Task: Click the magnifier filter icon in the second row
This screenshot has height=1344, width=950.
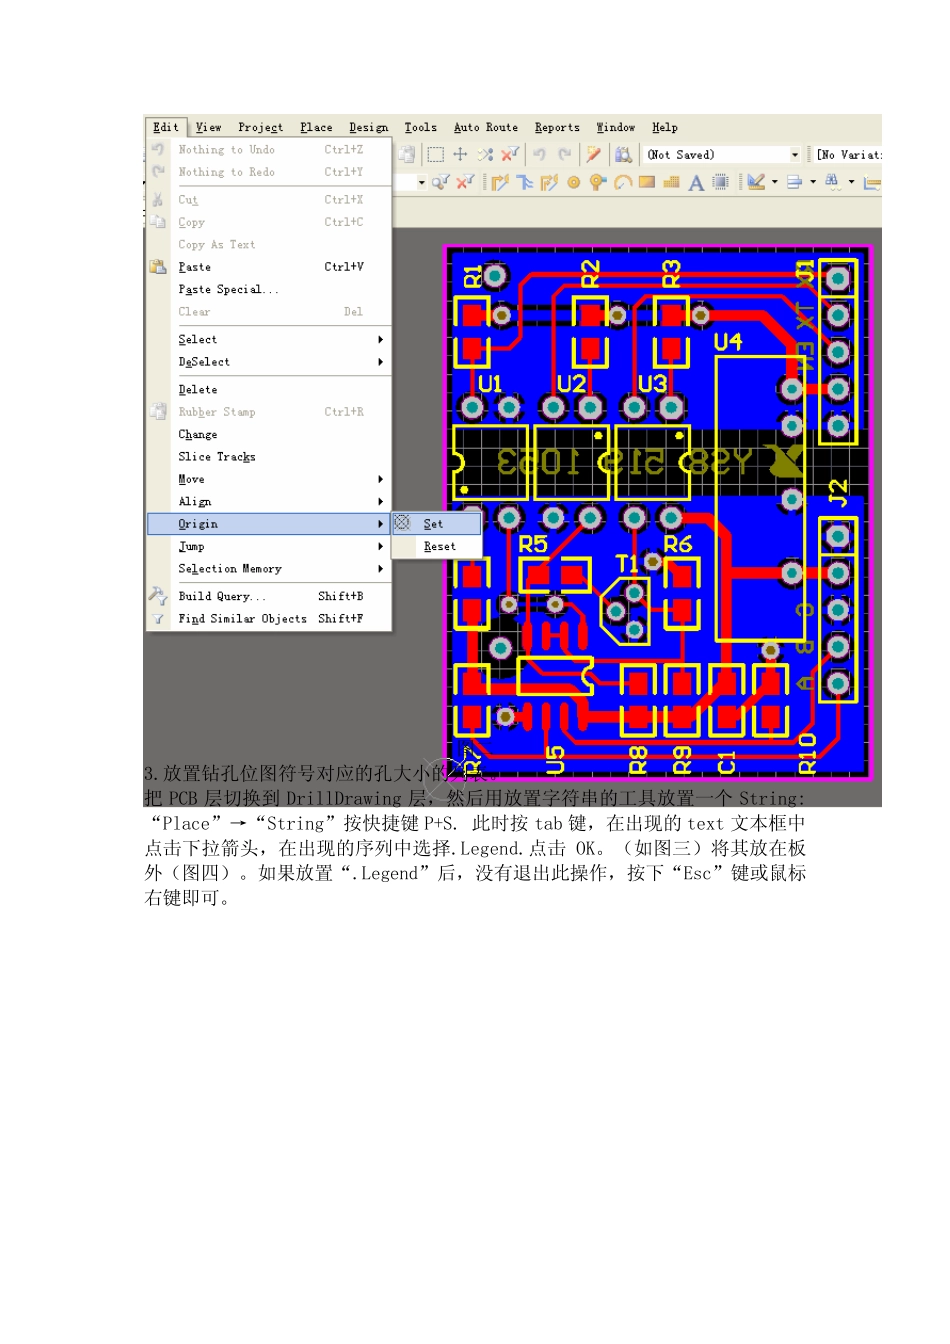Action: (x=440, y=182)
